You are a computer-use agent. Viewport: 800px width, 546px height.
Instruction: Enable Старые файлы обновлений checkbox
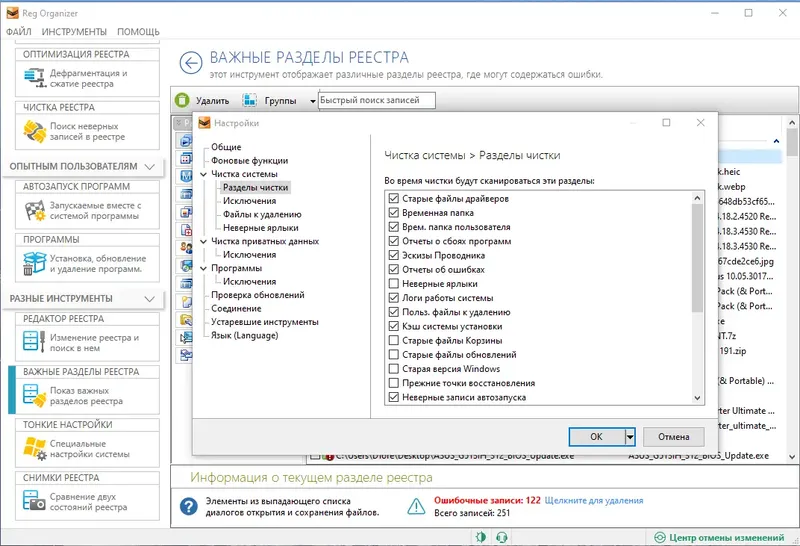393,355
